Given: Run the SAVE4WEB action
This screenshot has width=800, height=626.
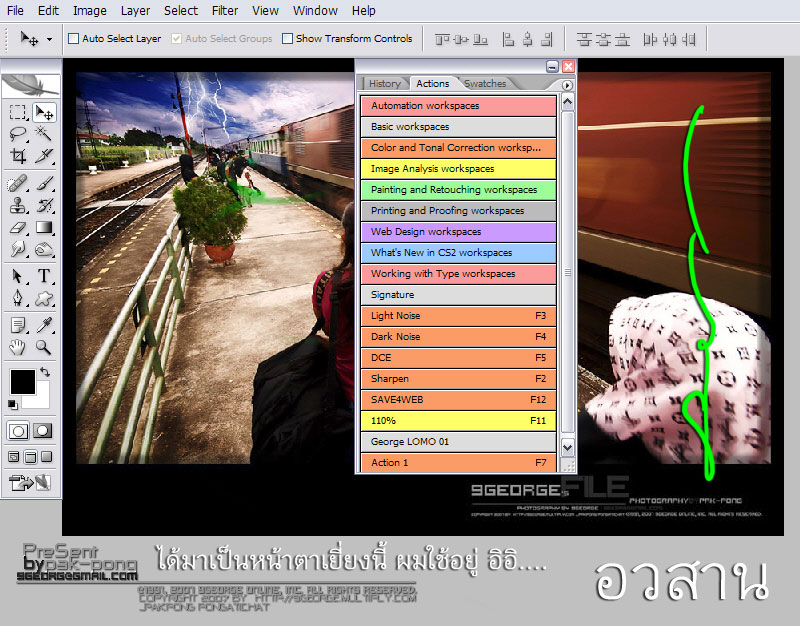Looking at the screenshot, I should tap(458, 399).
